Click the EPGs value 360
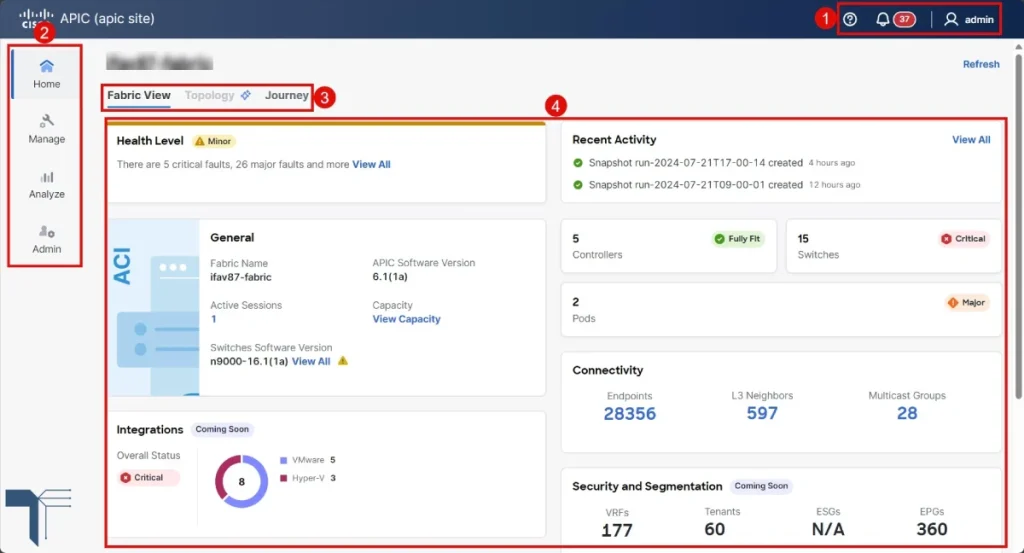 [932, 529]
